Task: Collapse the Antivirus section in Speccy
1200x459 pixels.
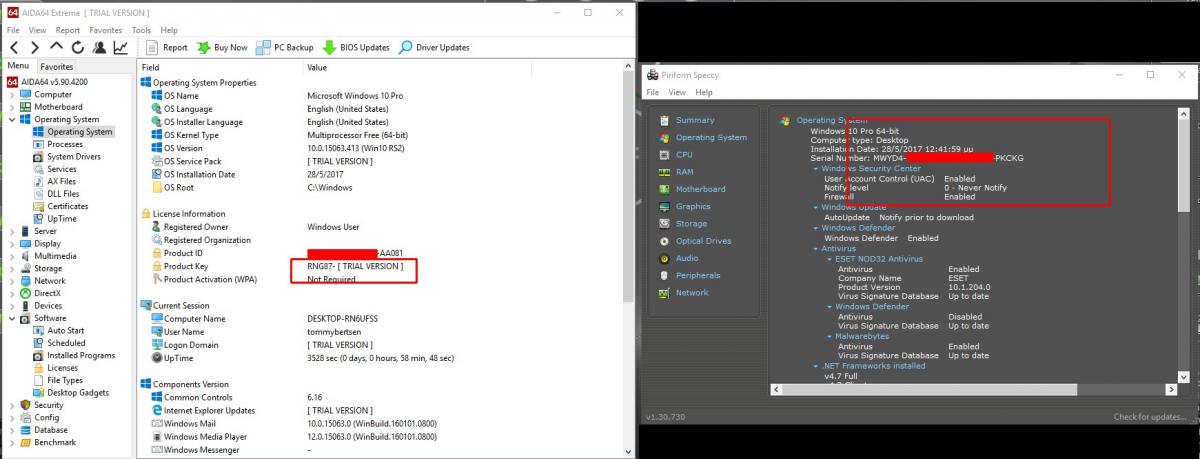Action: [x=816, y=248]
